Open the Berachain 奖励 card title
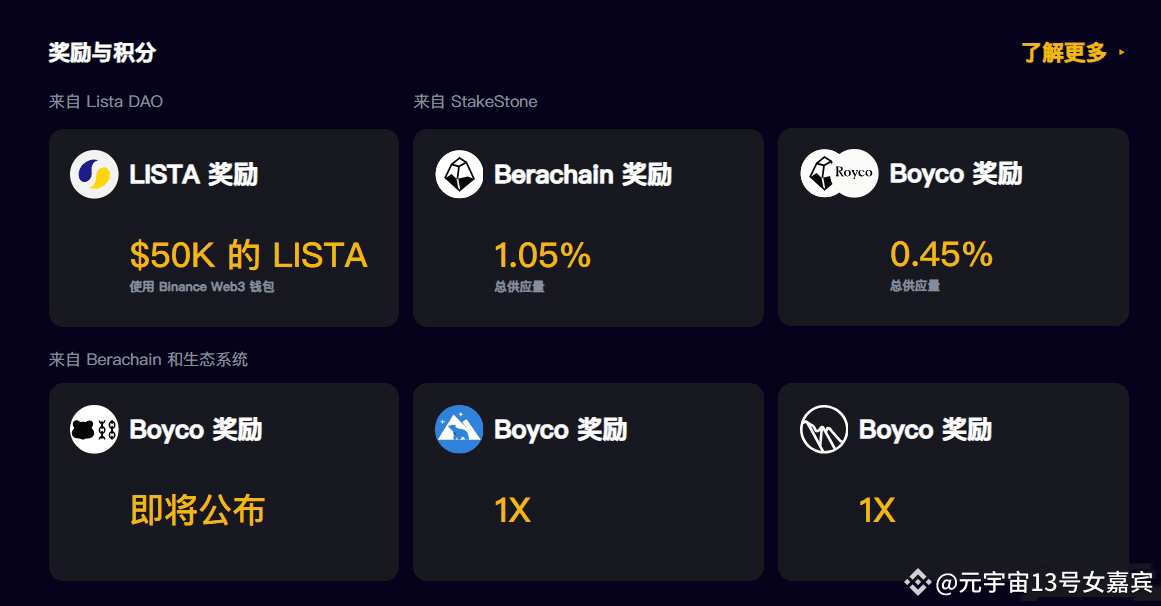 coord(583,175)
